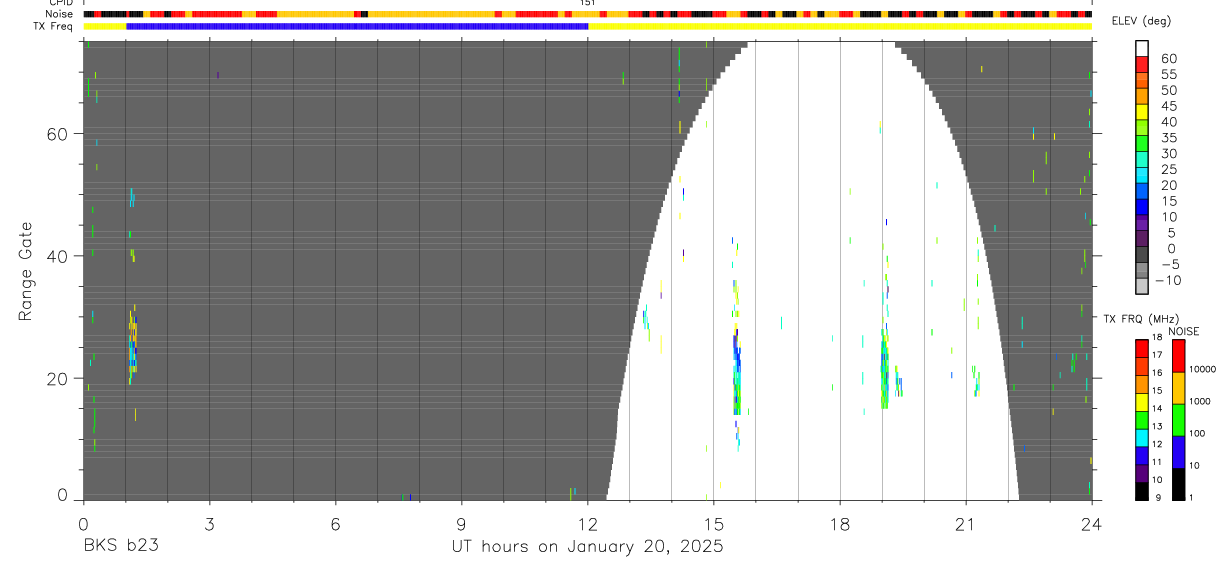Click the "1000" label on the NOISE legend
This screenshot has height=567, width=1228.
[1201, 401]
